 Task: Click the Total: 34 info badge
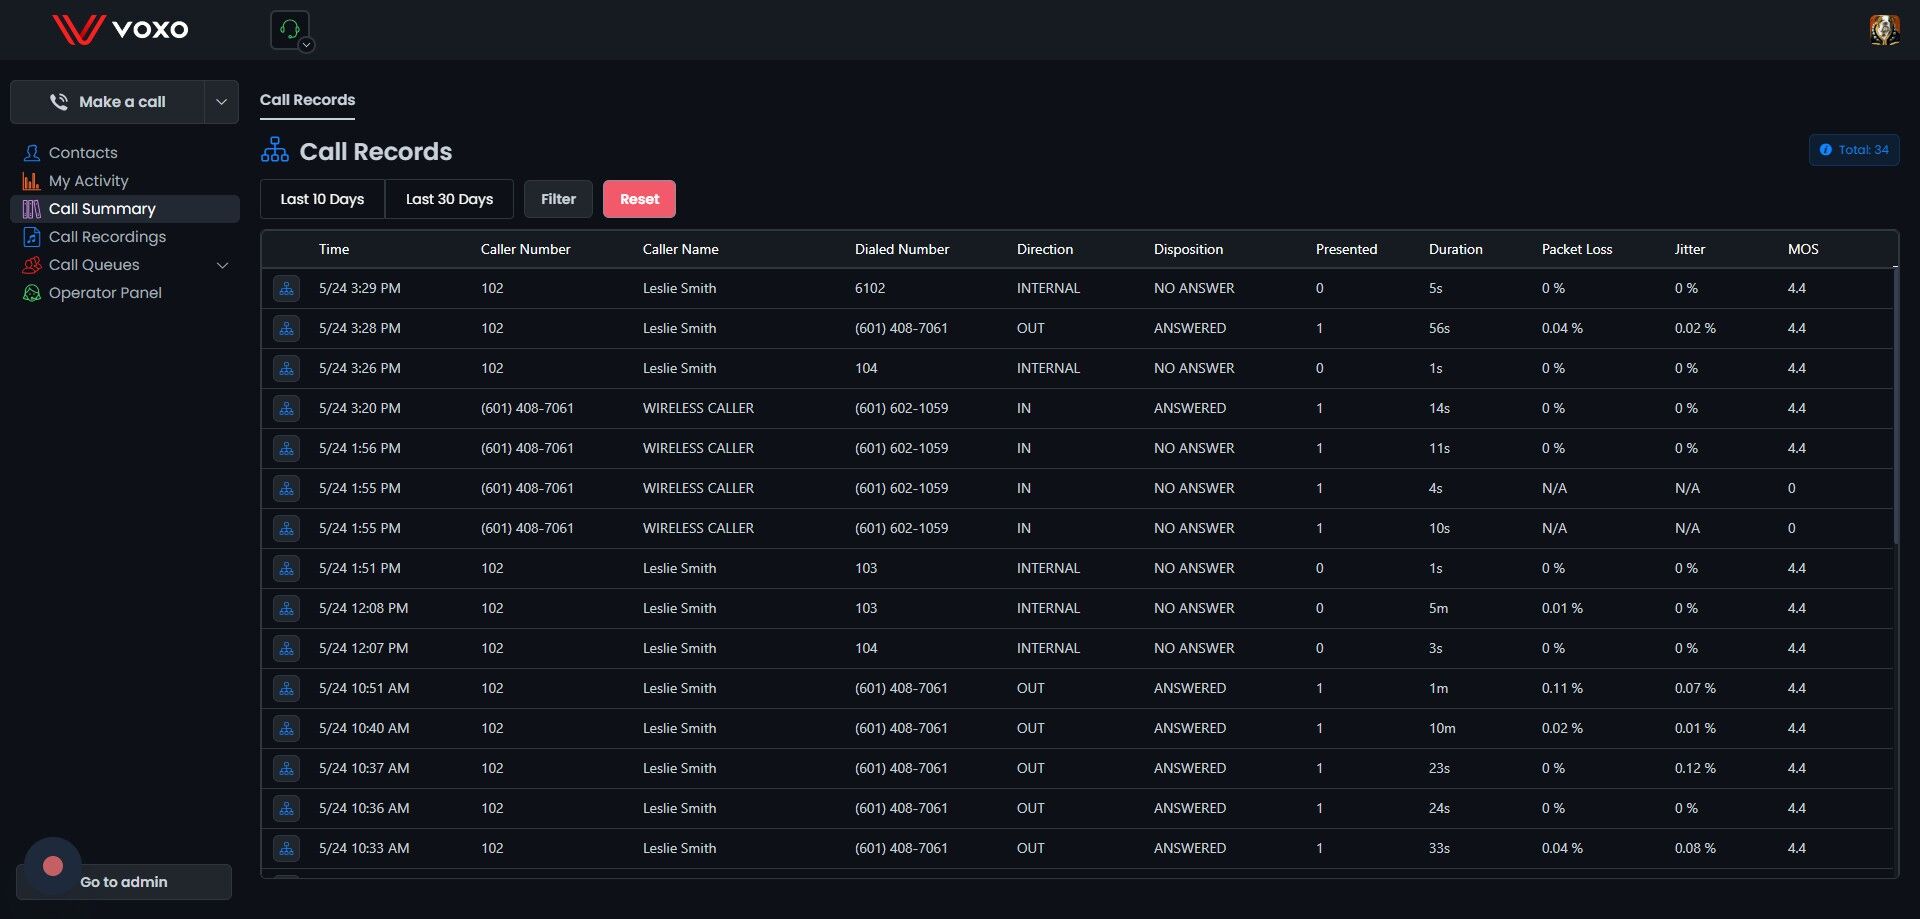point(1854,150)
